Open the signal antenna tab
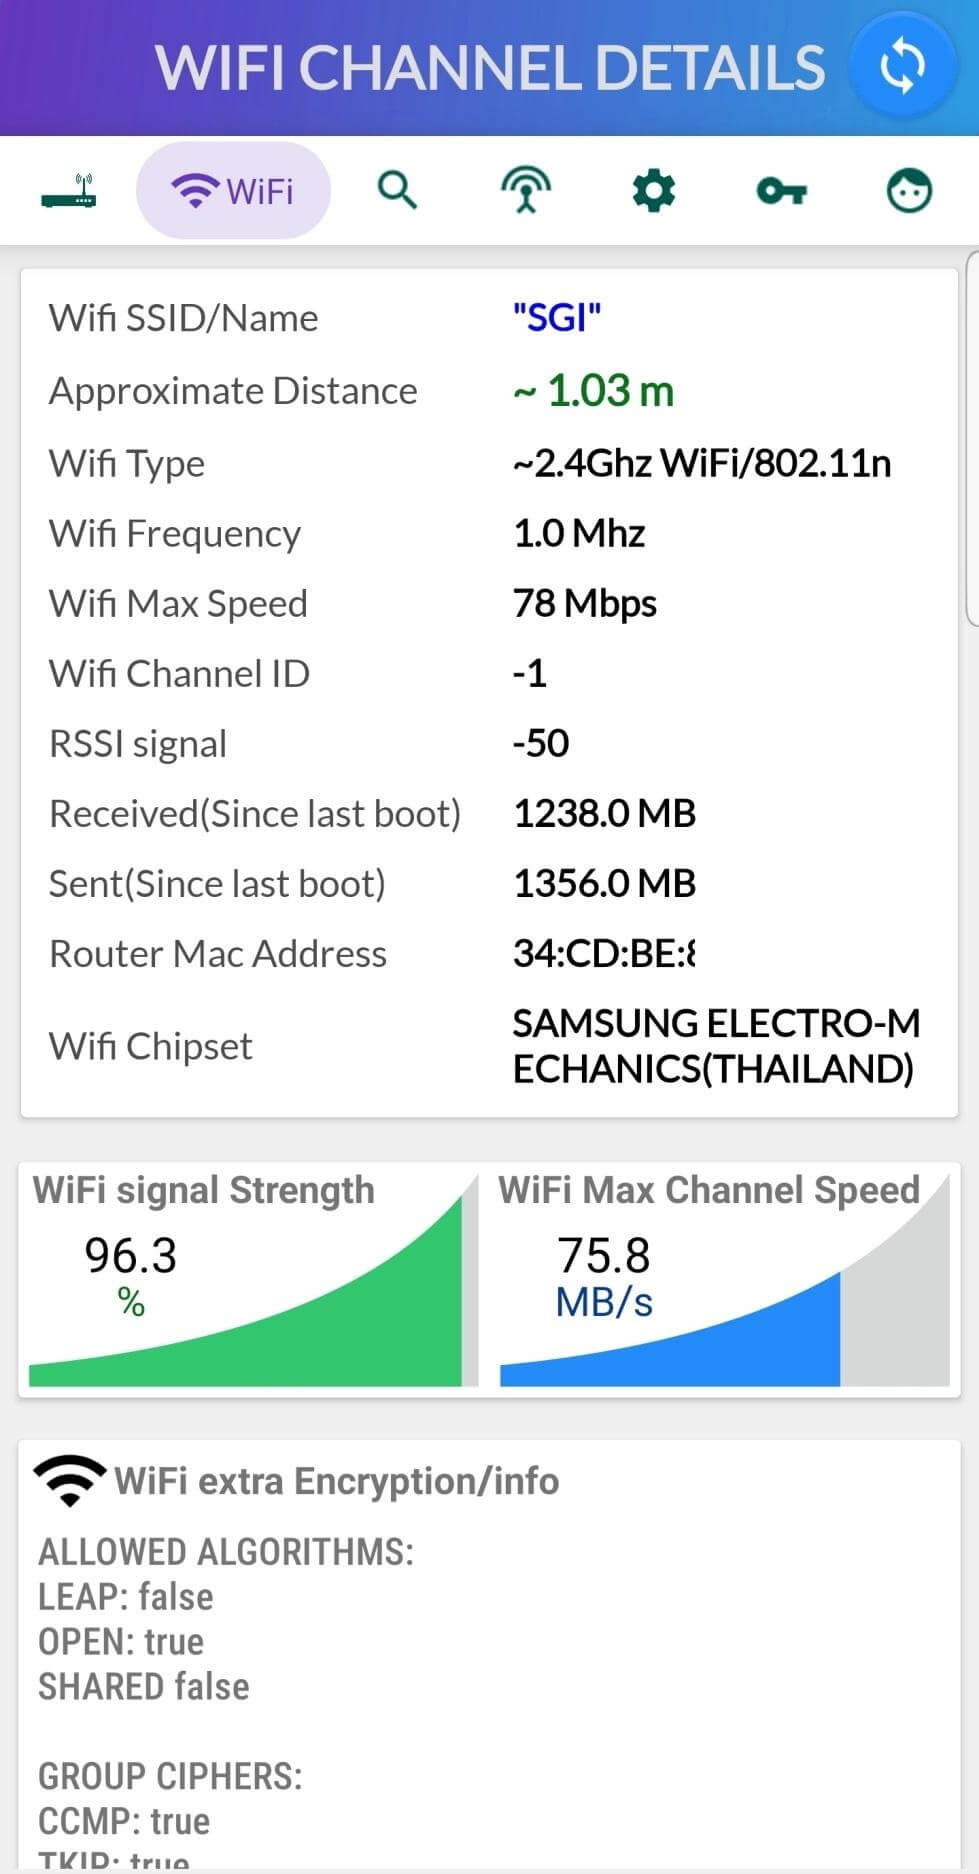This screenshot has height=1874, width=979. [526, 190]
